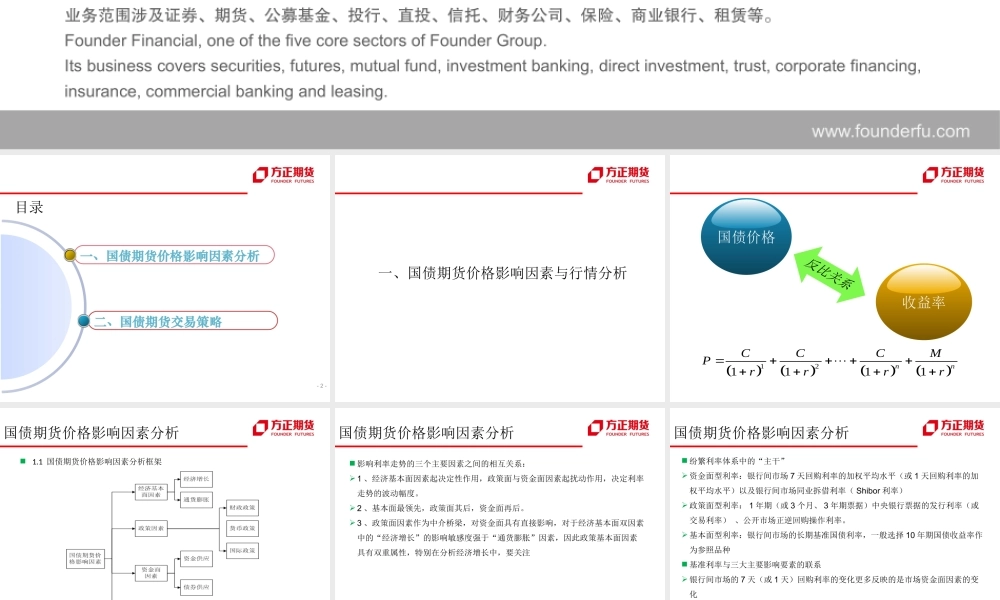Expand the 资金面因素 node
The height and width of the screenshot is (600, 1000).
(x=152, y=572)
